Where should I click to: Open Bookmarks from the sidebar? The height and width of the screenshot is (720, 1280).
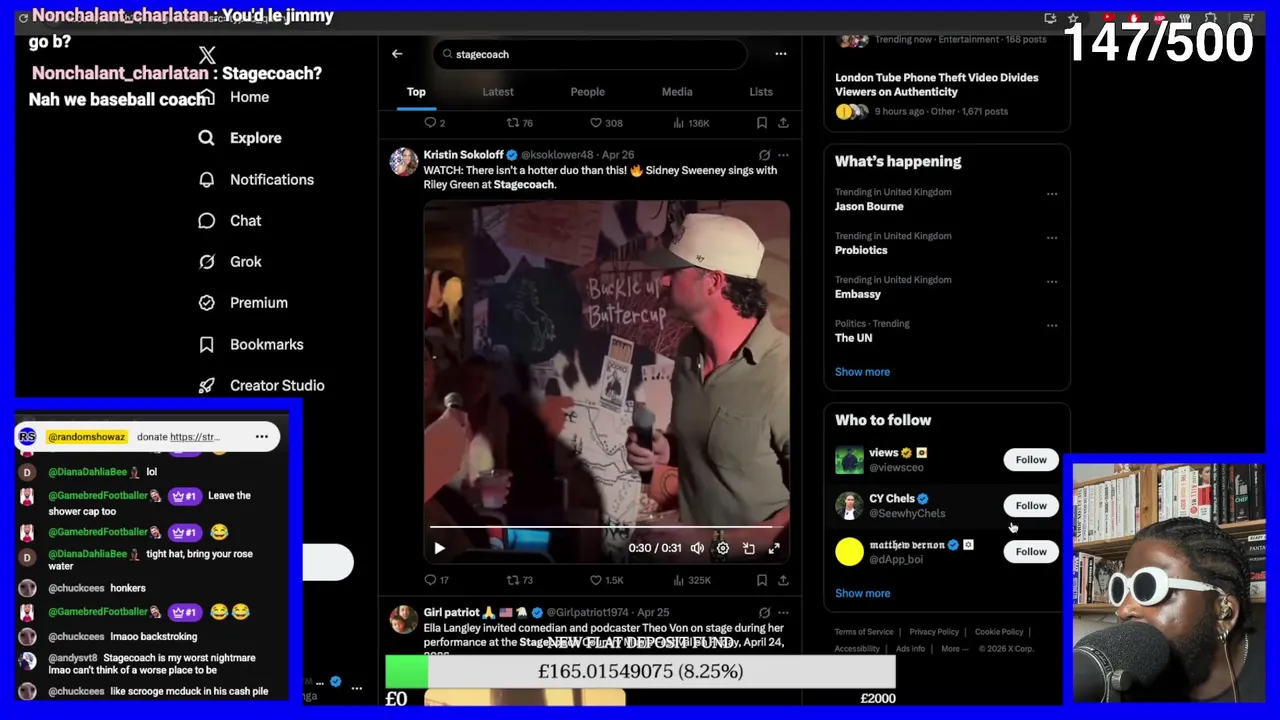click(251, 344)
